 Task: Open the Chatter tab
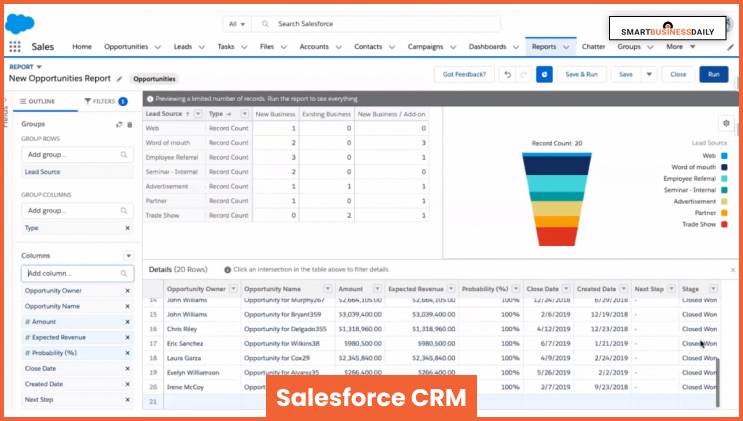click(x=593, y=46)
